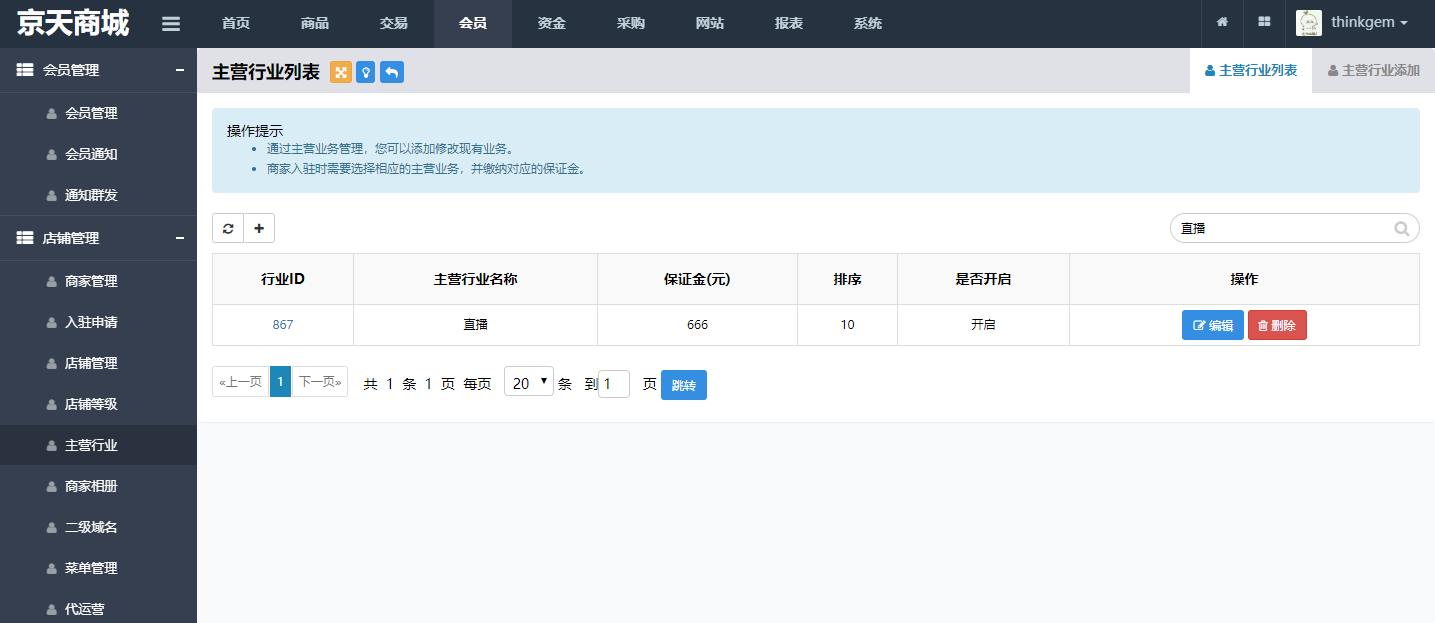Open the 首页 top menu

click(236, 24)
